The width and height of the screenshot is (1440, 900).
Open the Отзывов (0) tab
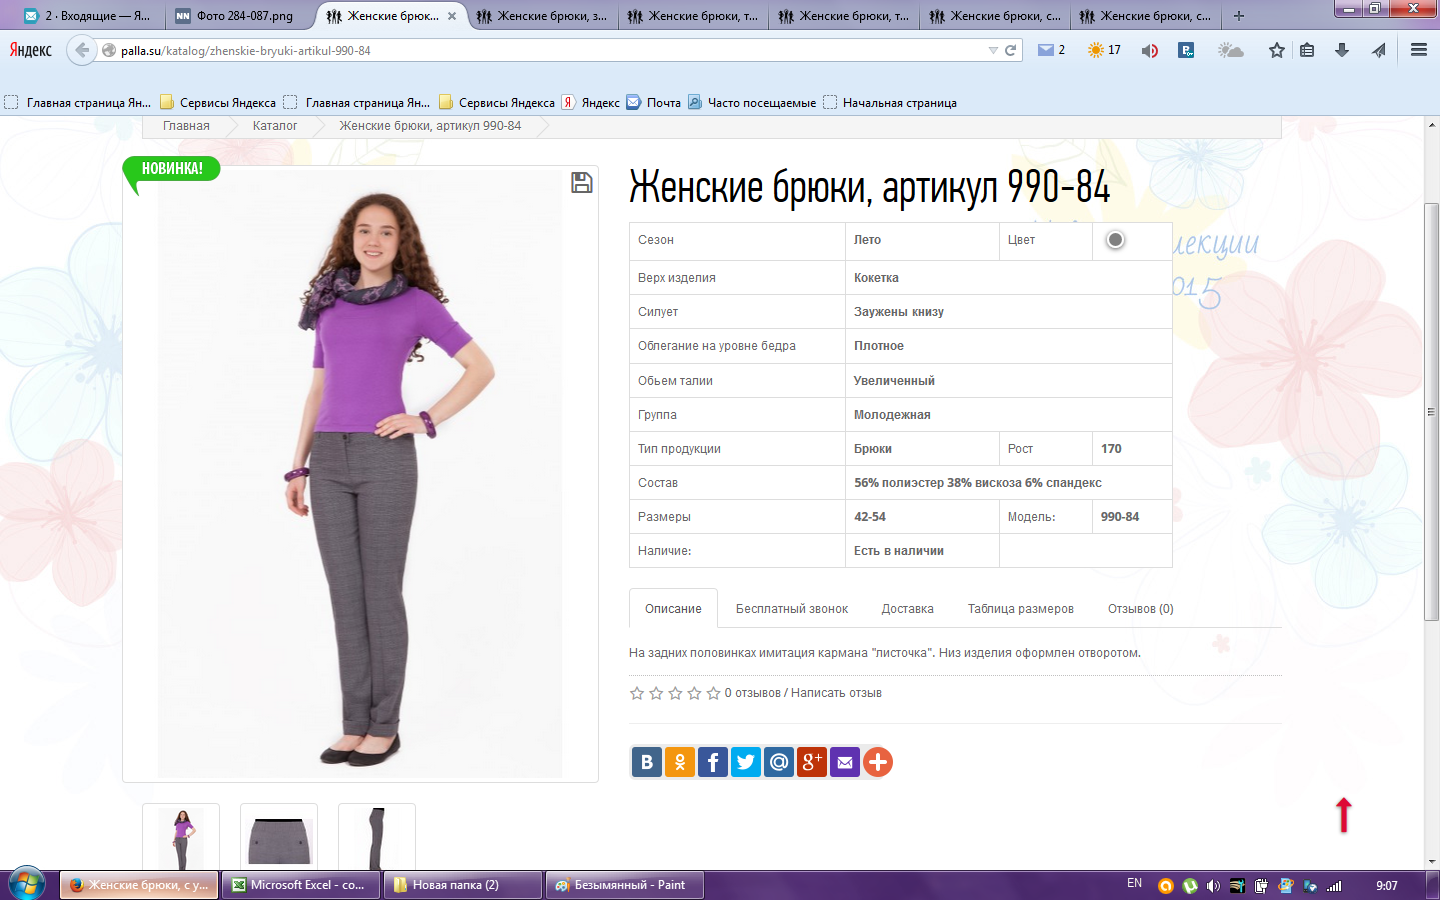point(1141,609)
